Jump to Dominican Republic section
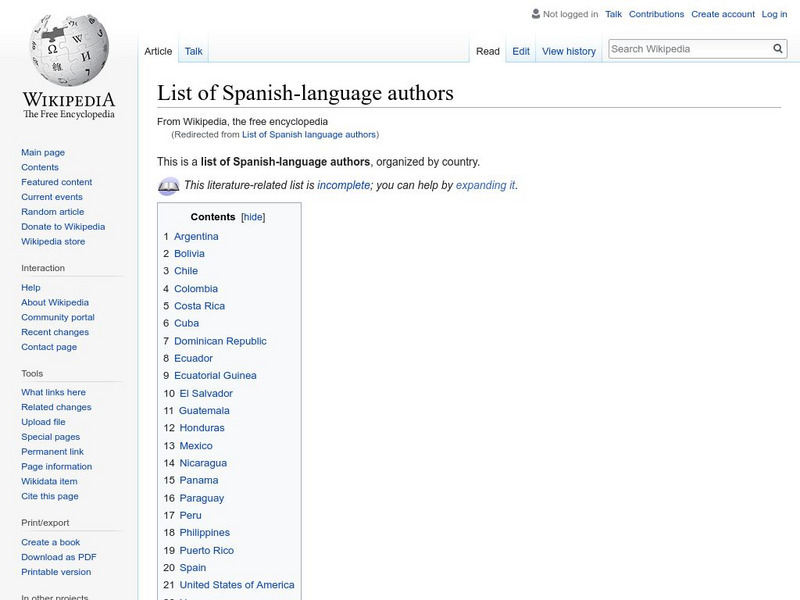800x600 pixels. (220, 341)
